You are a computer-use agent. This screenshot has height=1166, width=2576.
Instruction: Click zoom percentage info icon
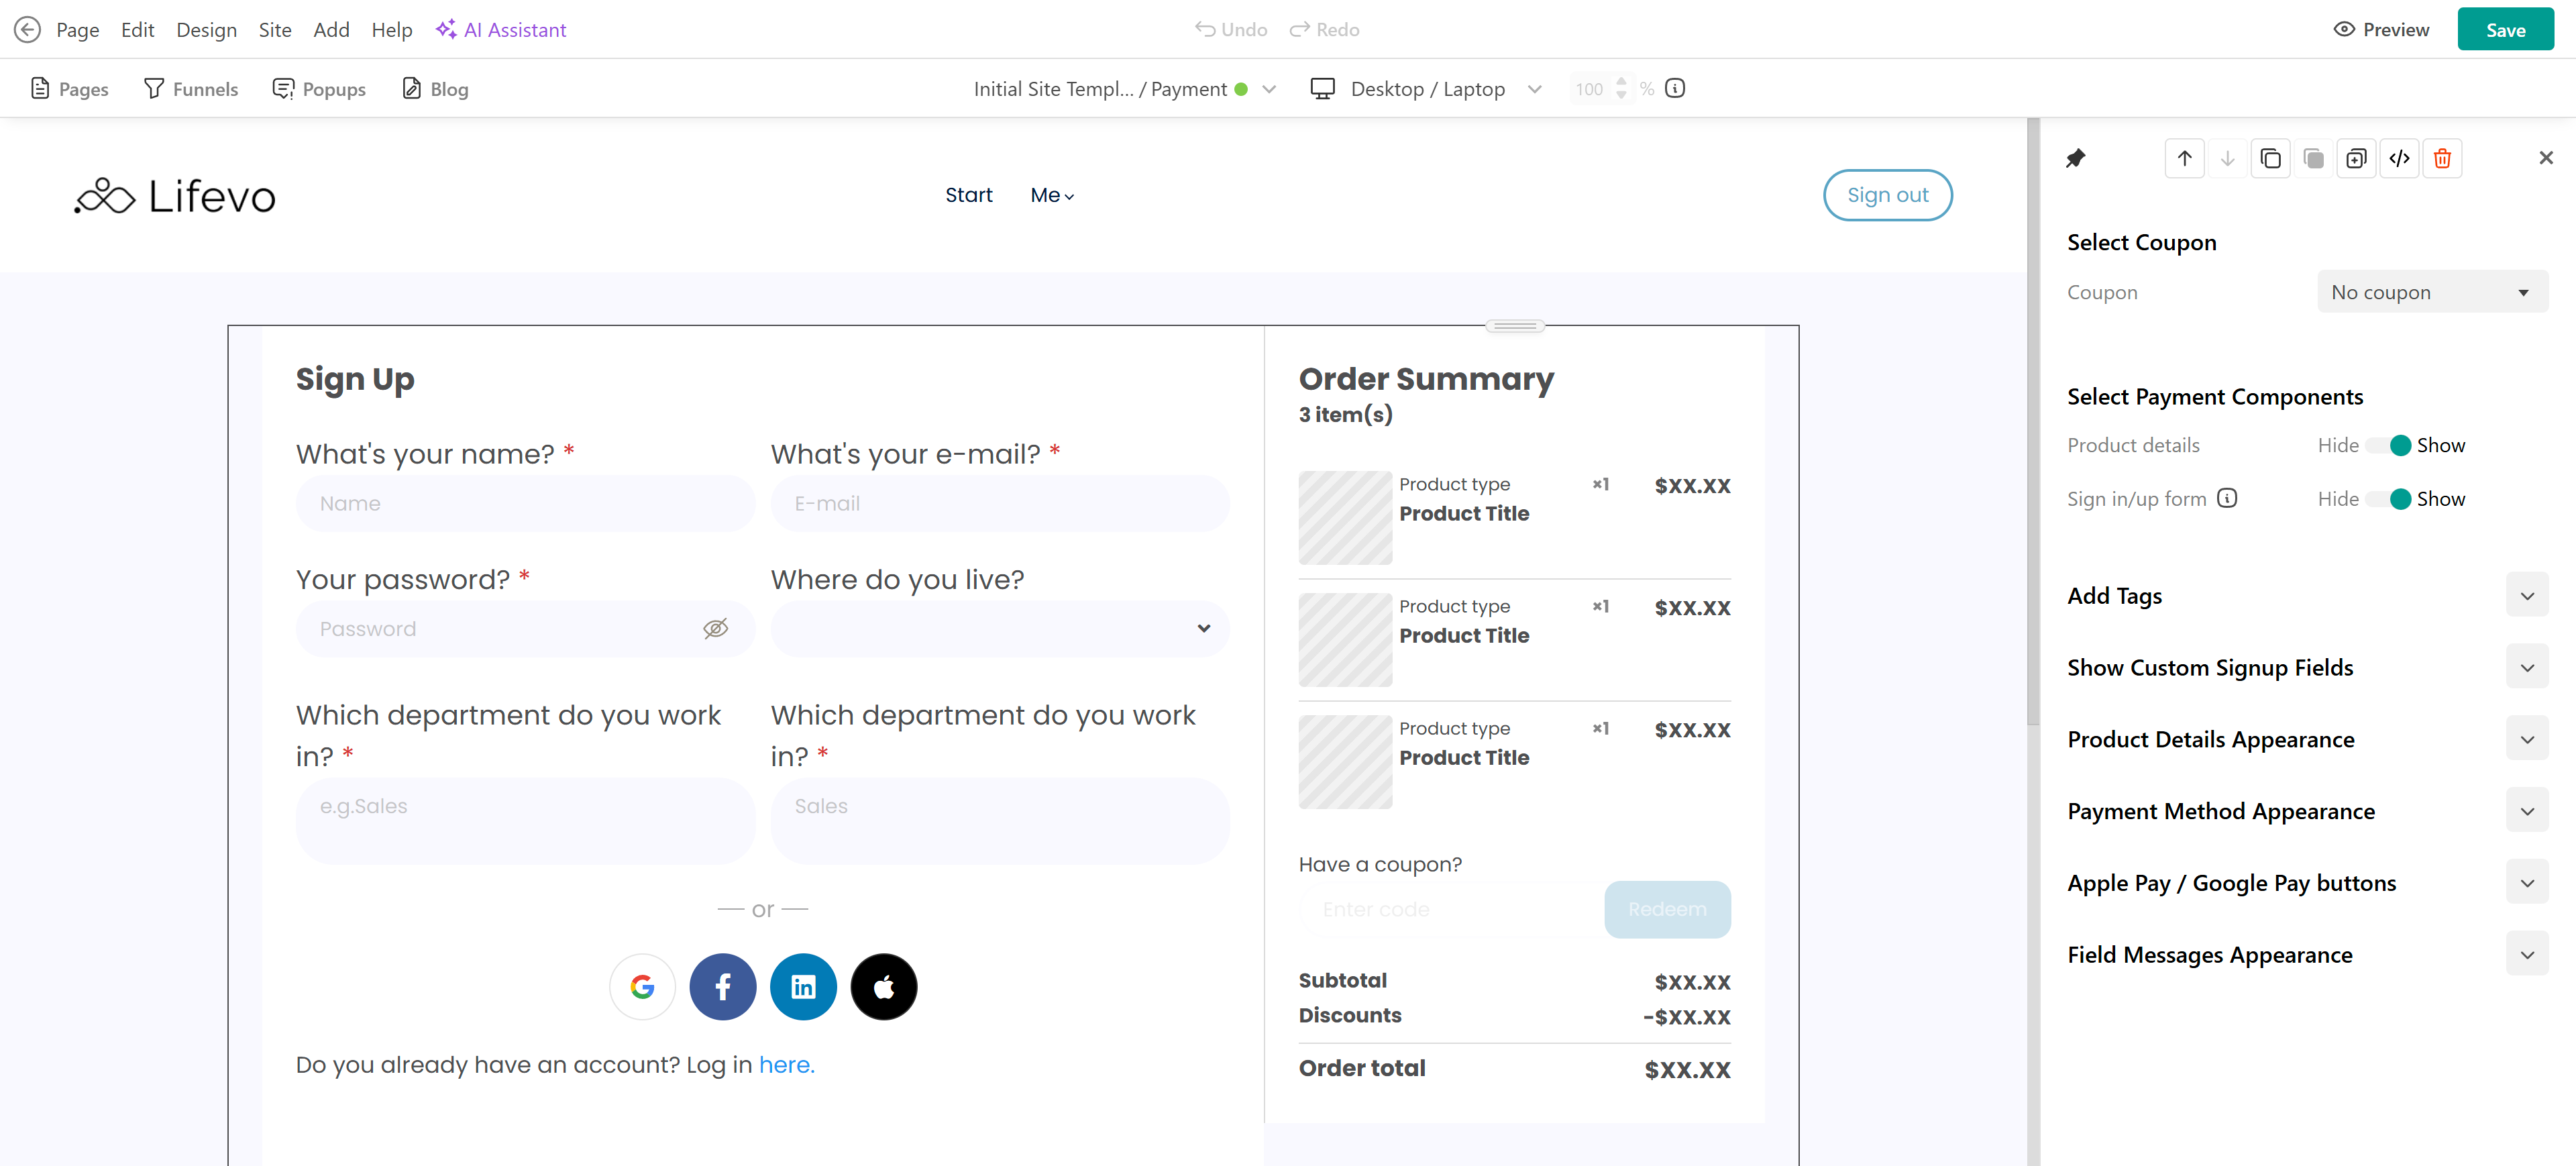pos(1675,88)
